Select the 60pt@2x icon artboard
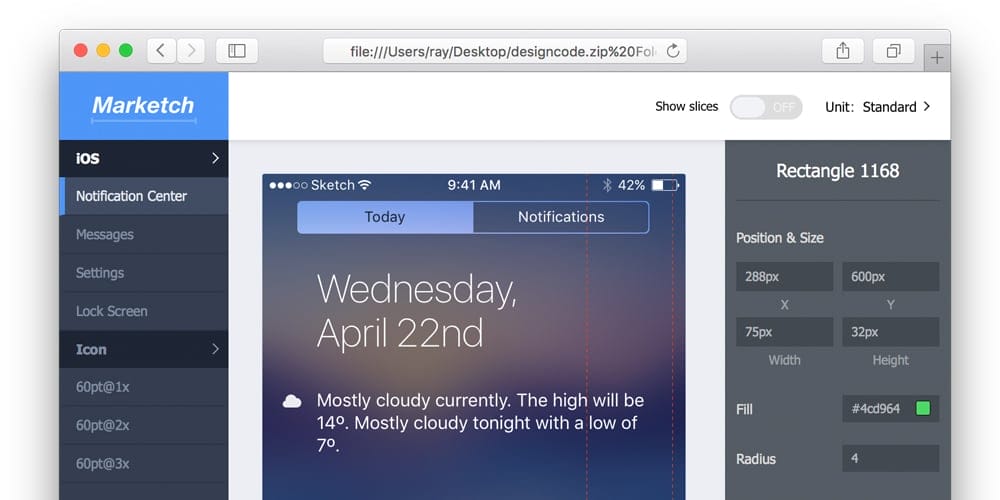 click(103, 426)
